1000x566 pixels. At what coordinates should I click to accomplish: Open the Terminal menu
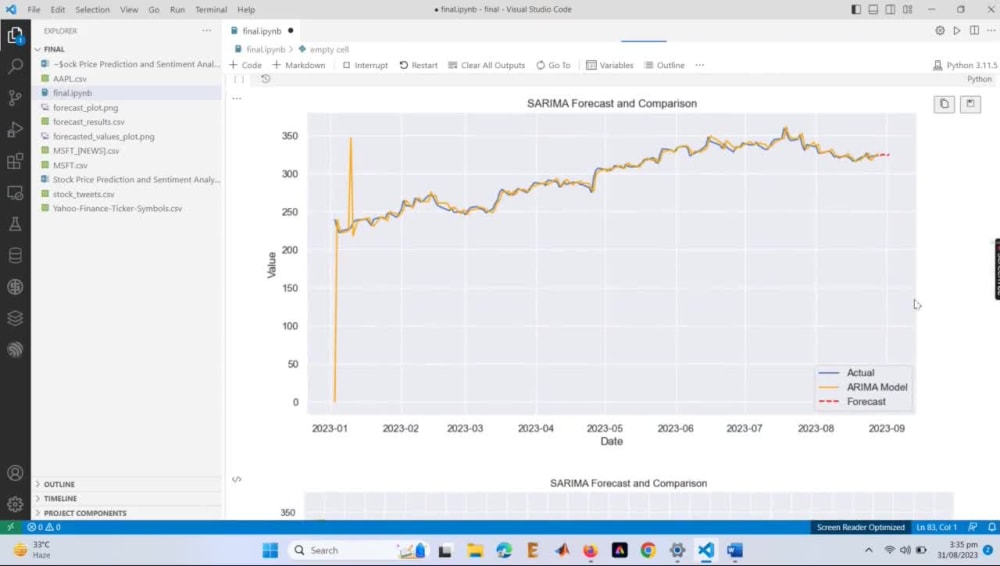pyautogui.click(x=211, y=10)
